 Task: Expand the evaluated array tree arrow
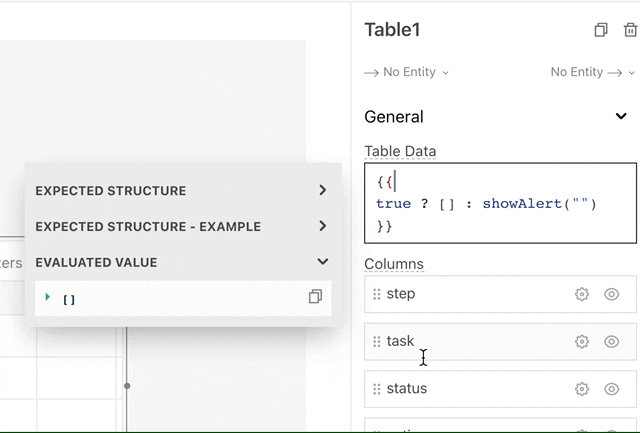coord(47,297)
